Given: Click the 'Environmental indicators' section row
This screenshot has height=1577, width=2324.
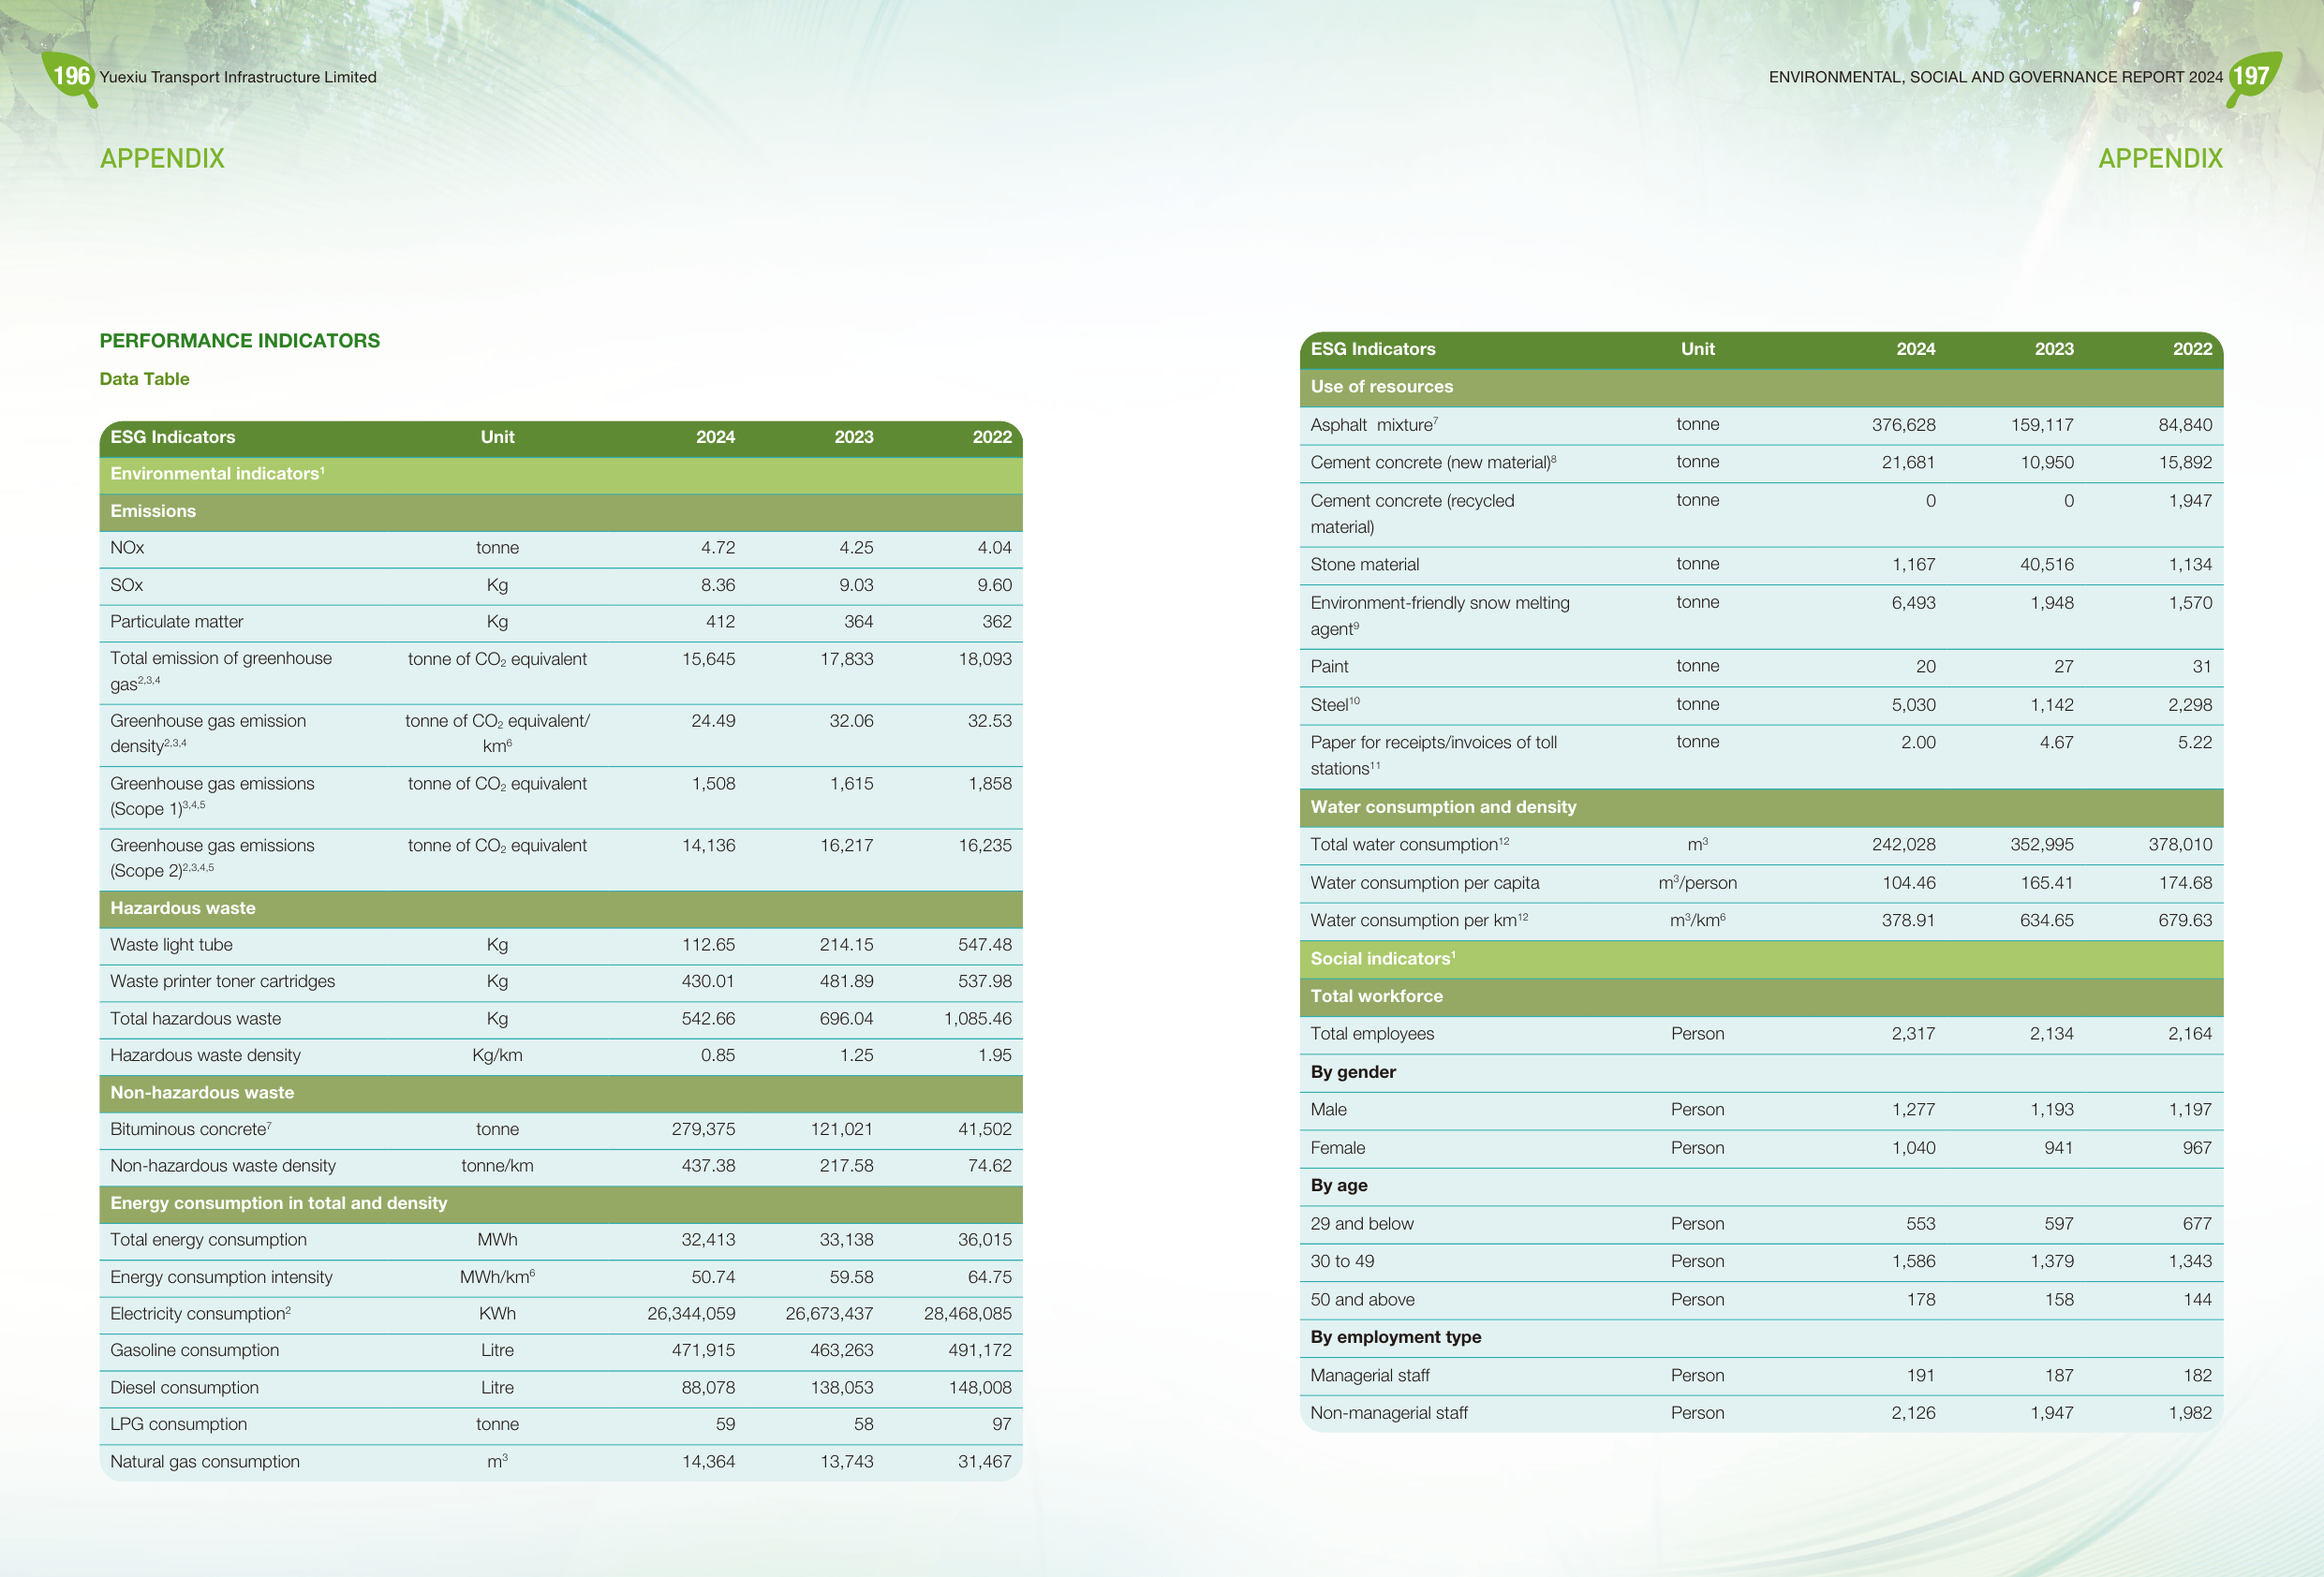Looking at the screenshot, I should pyautogui.click(x=561, y=474).
